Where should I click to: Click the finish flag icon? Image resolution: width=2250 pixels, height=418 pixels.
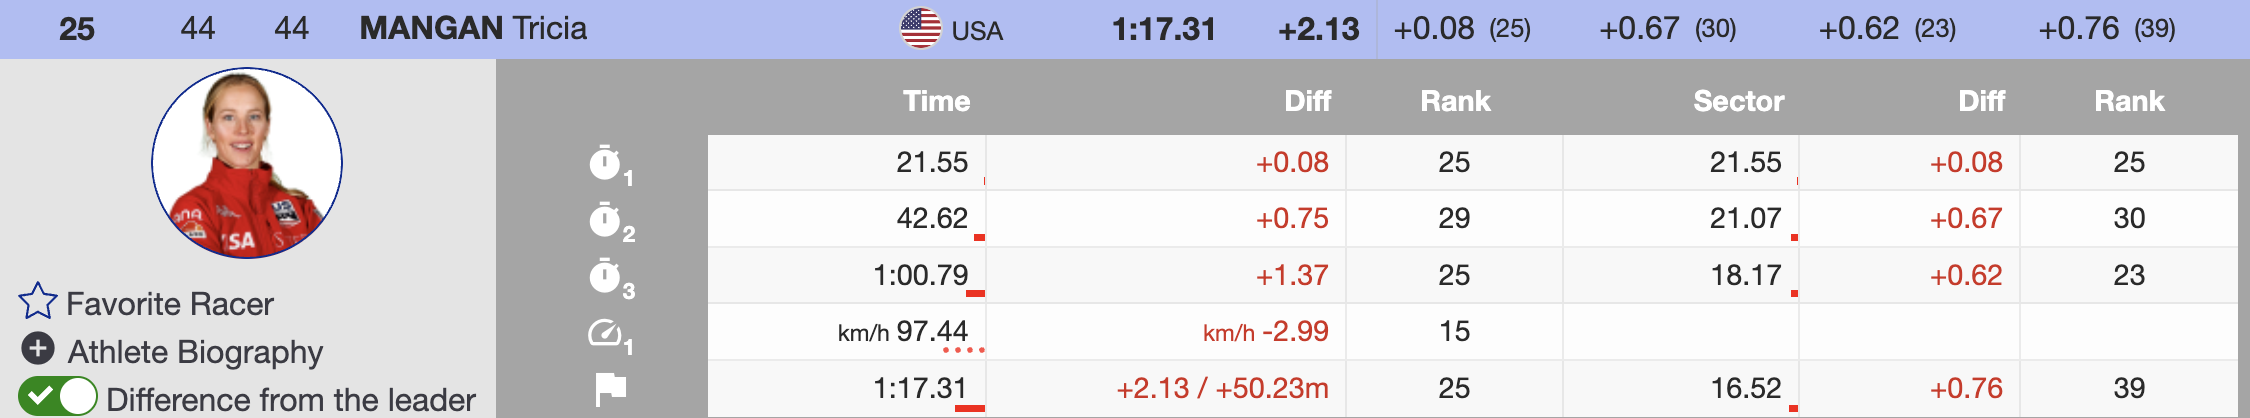tap(610, 388)
